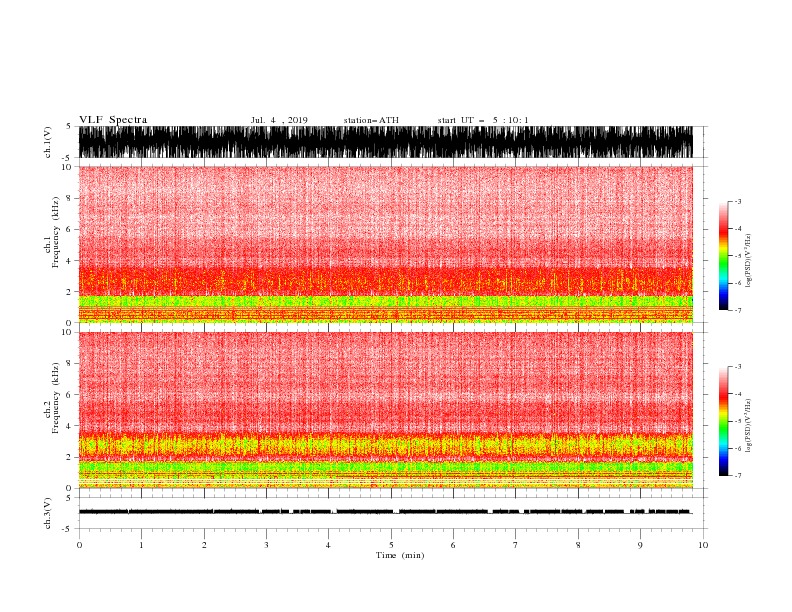Click the ch.2 colorbar legend
792x612 pixels.
pos(723,421)
